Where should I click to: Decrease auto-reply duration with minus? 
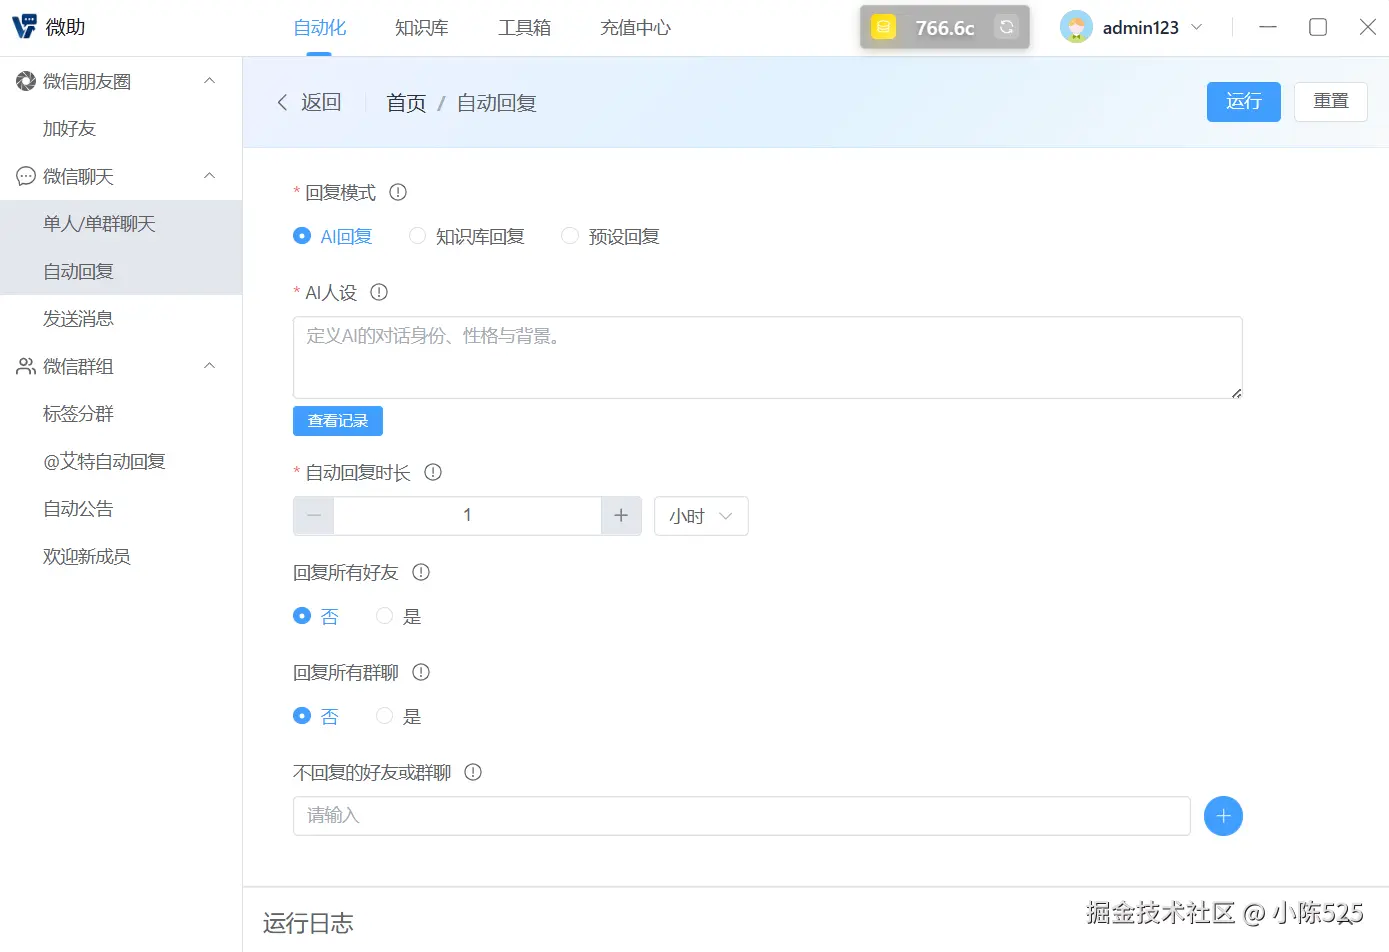pyautogui.click(x=314, y=516)
